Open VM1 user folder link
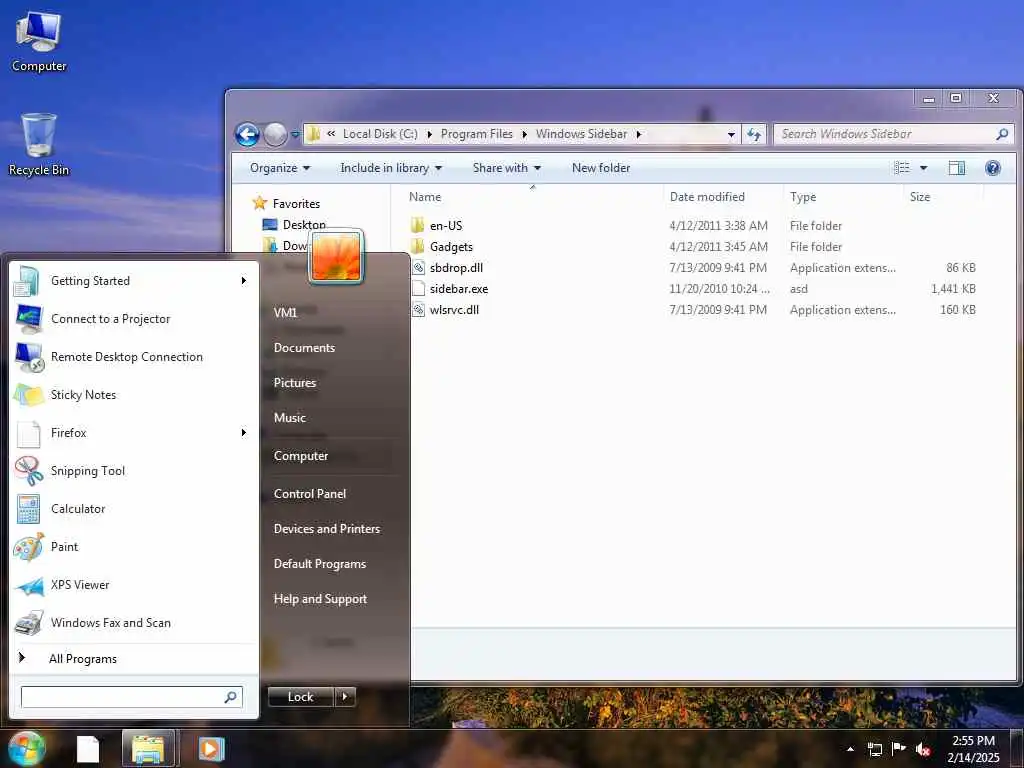The height and width of the screenshot is (768, 1024). coord(285,313)
